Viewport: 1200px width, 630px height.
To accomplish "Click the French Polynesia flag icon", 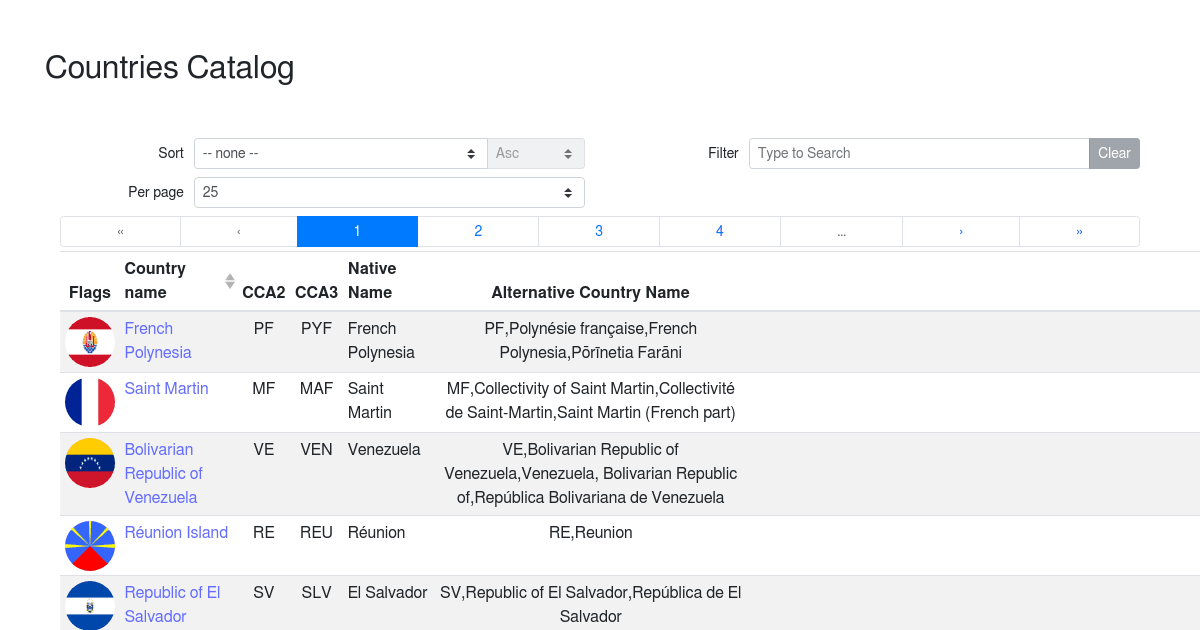I will click(89, 340).
